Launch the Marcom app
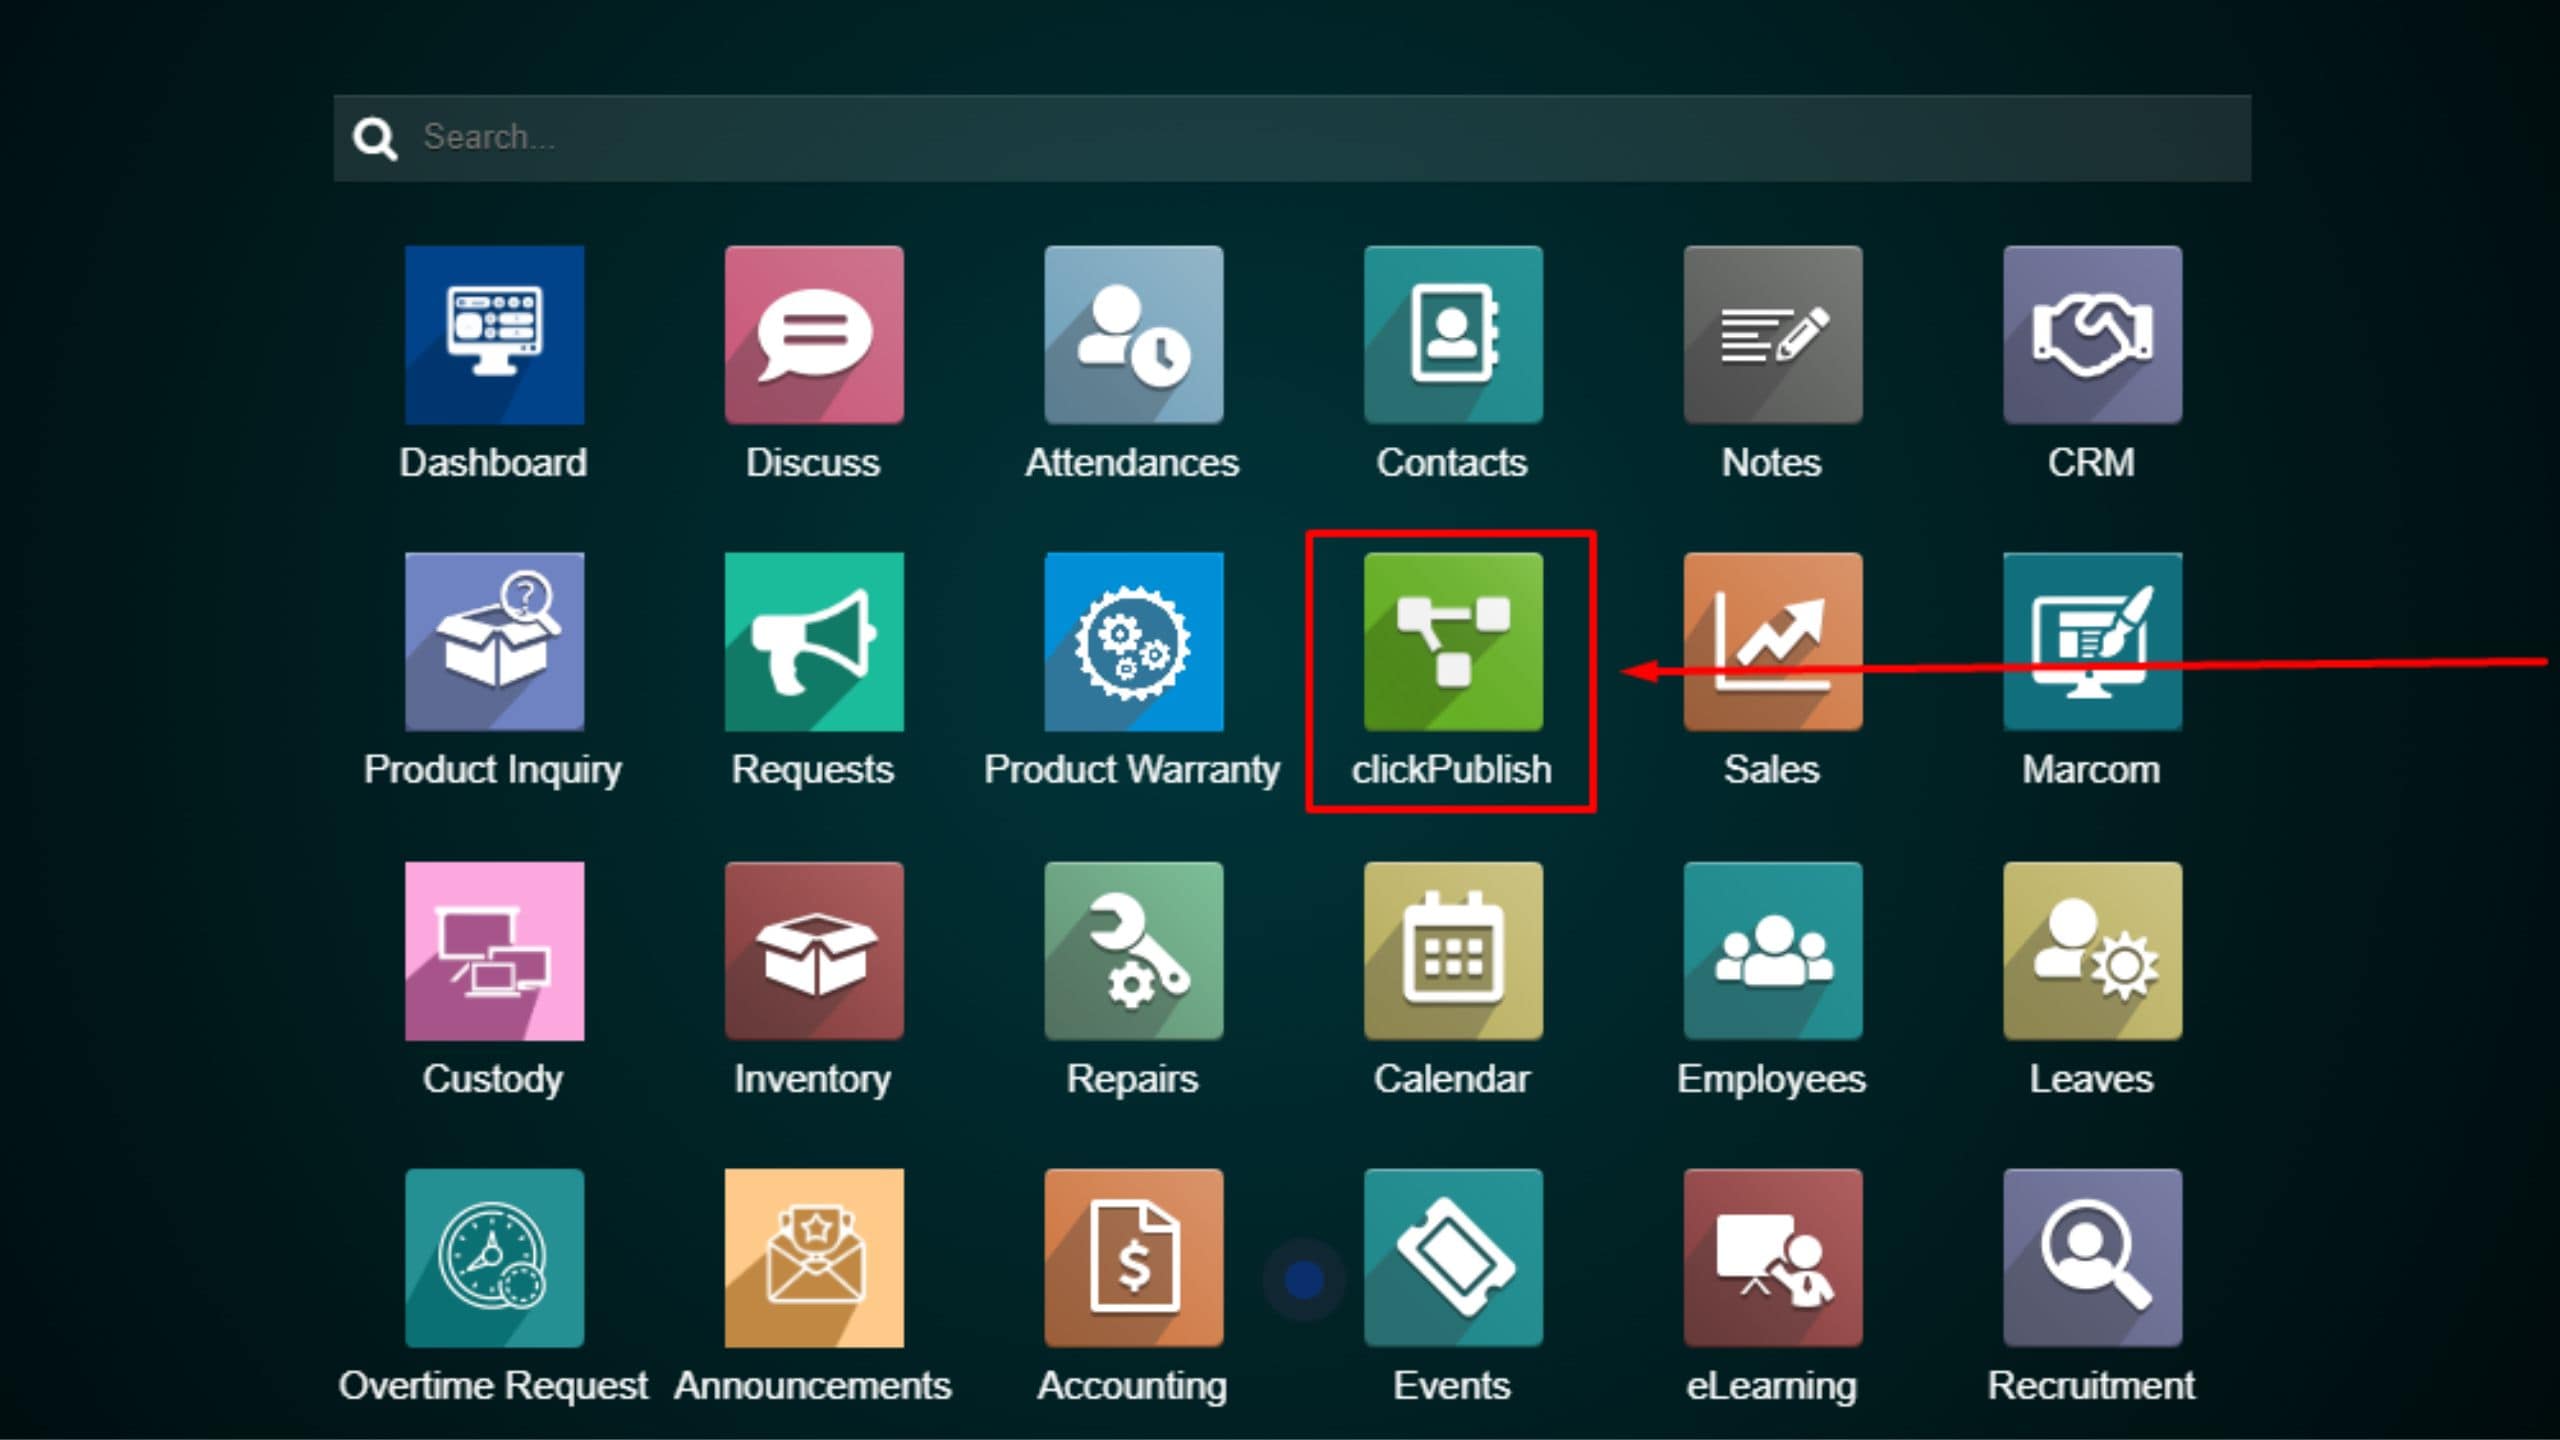Image resolution: width=2560 pixels, height=1440 pixels. point(2093,642)
